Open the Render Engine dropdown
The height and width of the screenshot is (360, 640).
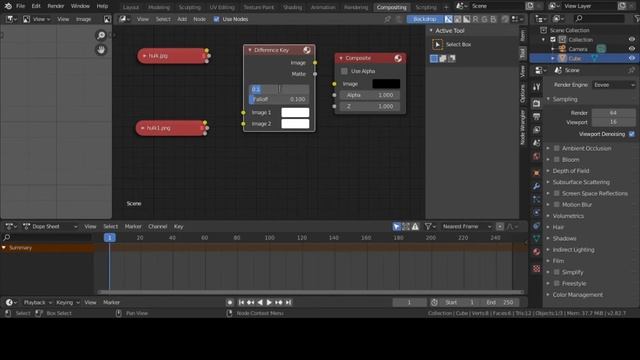click(614, 85)
